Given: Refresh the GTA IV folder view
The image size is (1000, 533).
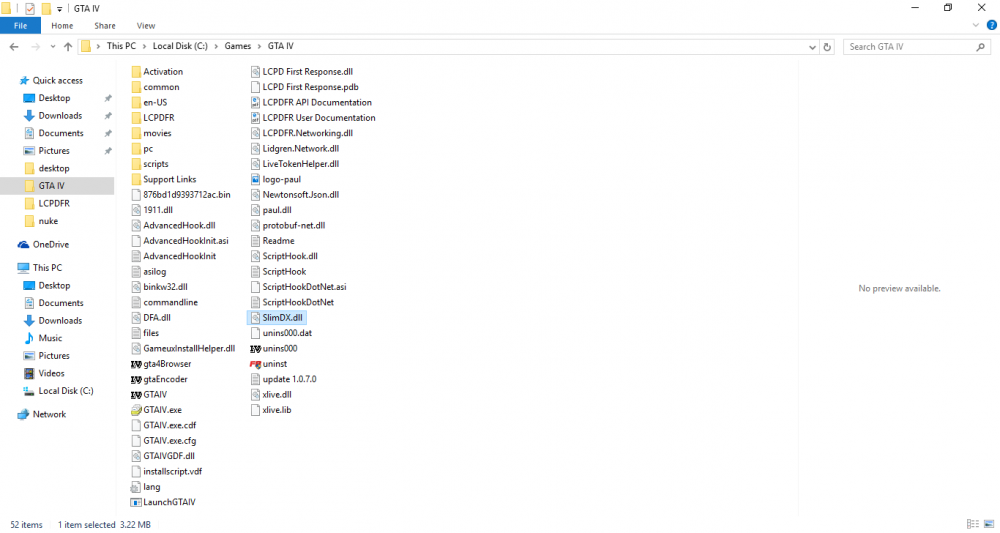Looking at the screenshot, I should tap(827, 47).
